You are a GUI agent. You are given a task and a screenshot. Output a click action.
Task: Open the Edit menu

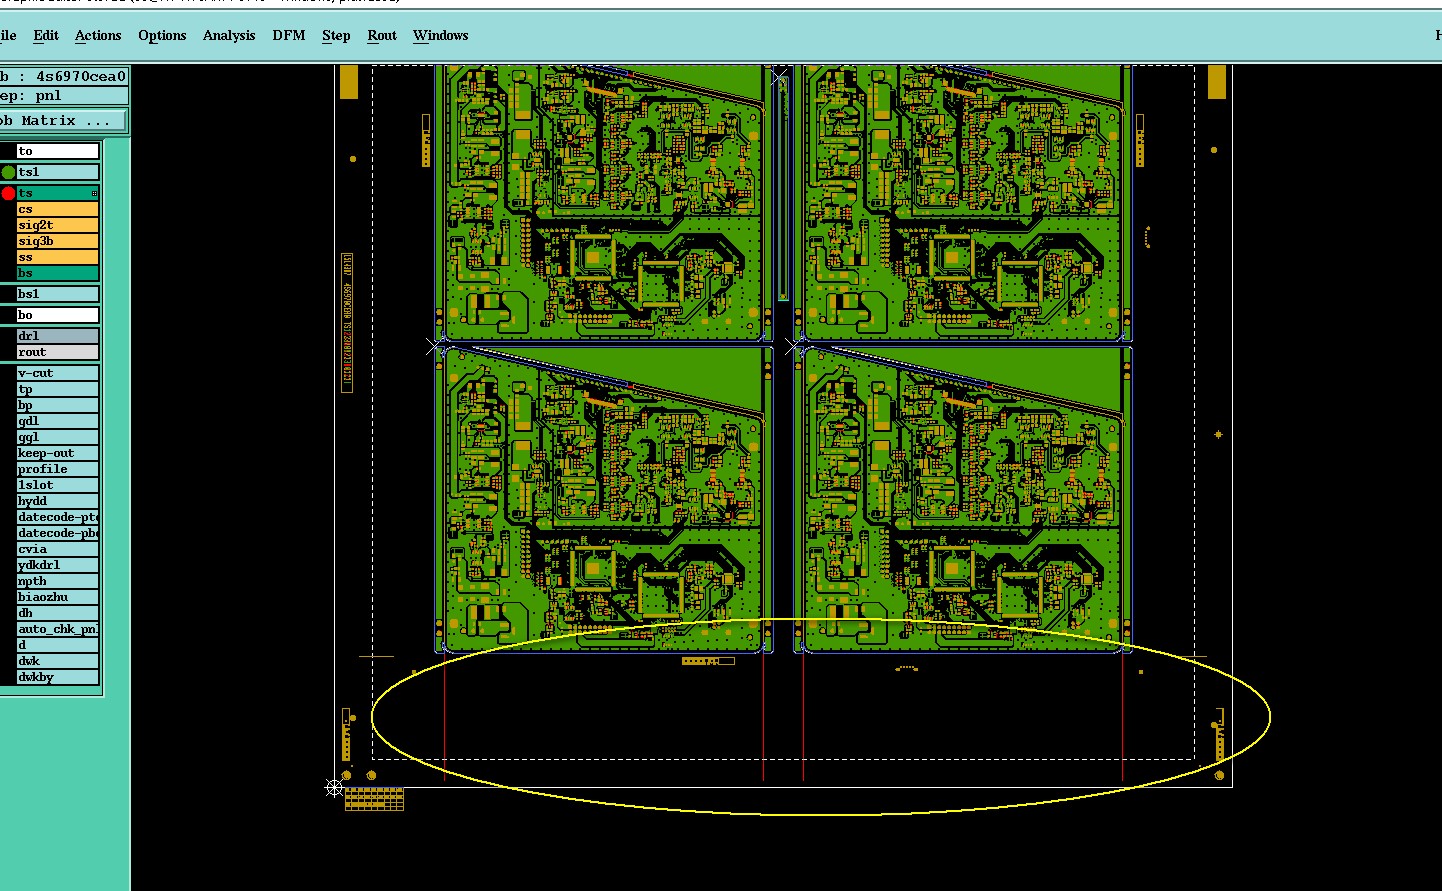coord(46,35)
